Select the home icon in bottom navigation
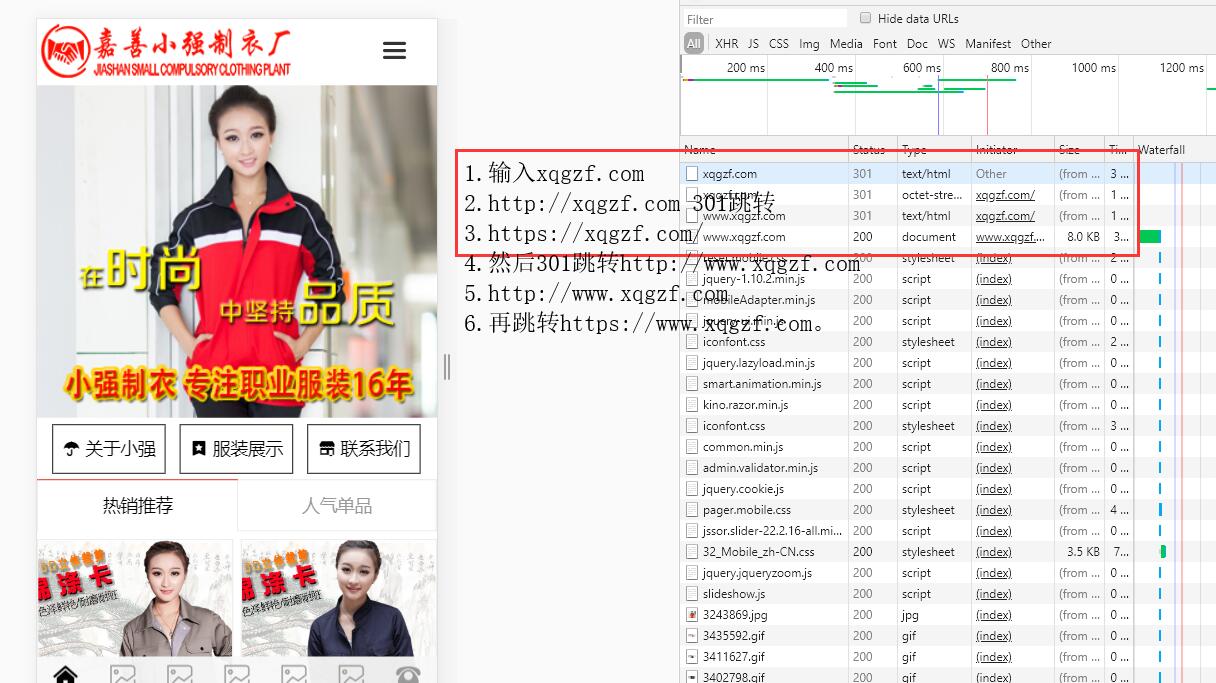The image size is (1216, 683). pos(65,674)
